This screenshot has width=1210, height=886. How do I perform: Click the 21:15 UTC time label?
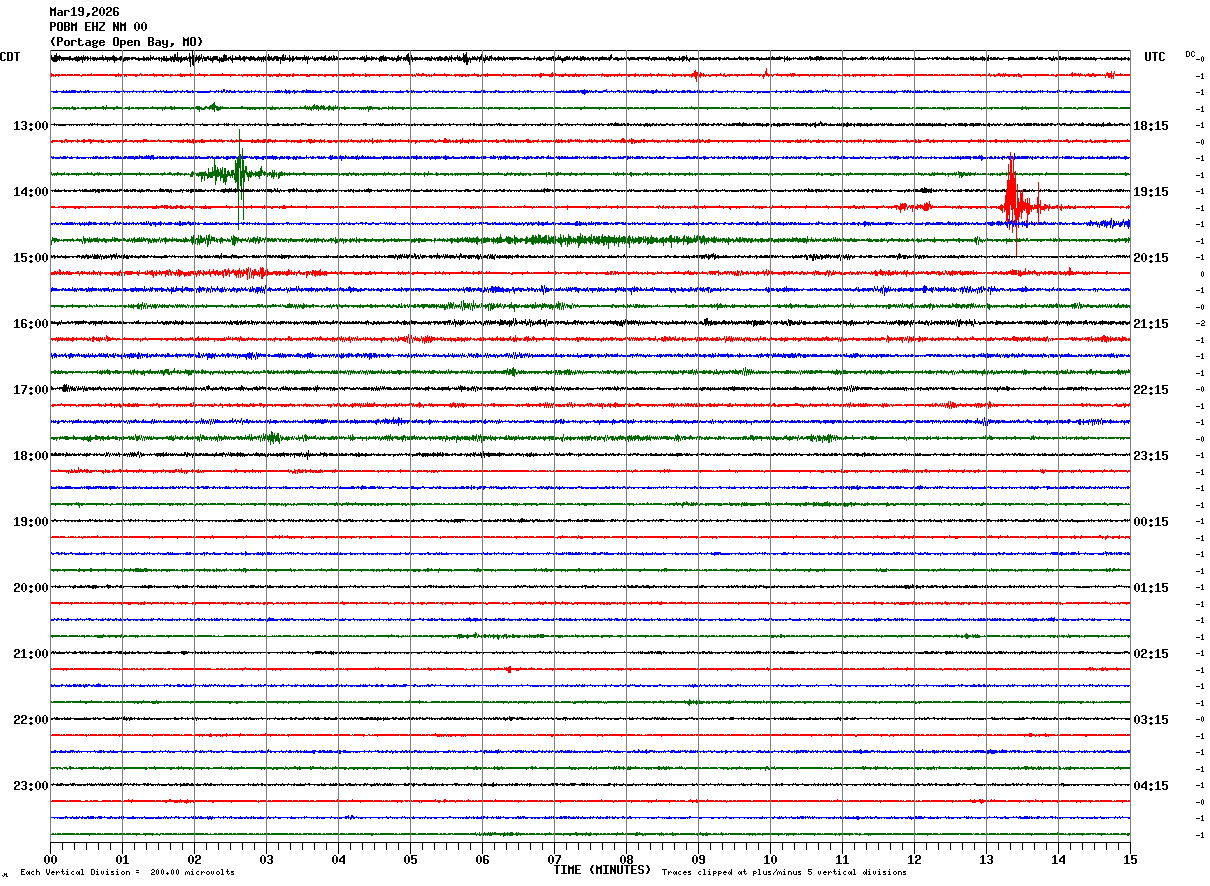coord(1152,324)
